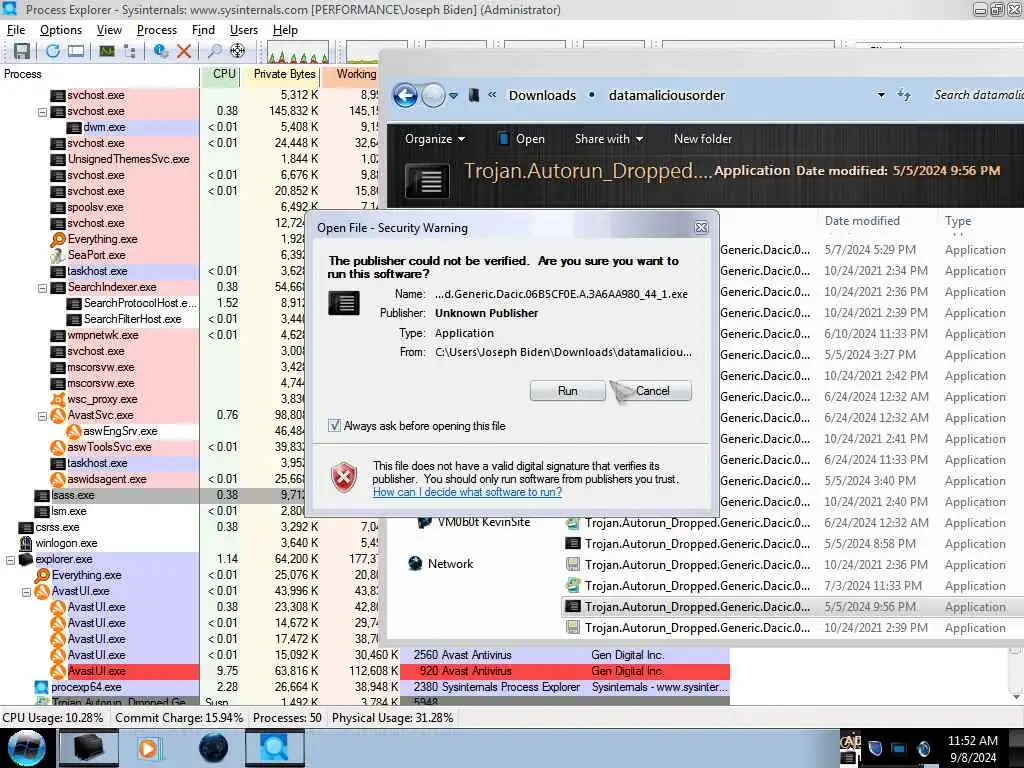1024x768 pixels.
Task: Click the aswidsagent.exe Avast icon
Action: tap(58, 479)
